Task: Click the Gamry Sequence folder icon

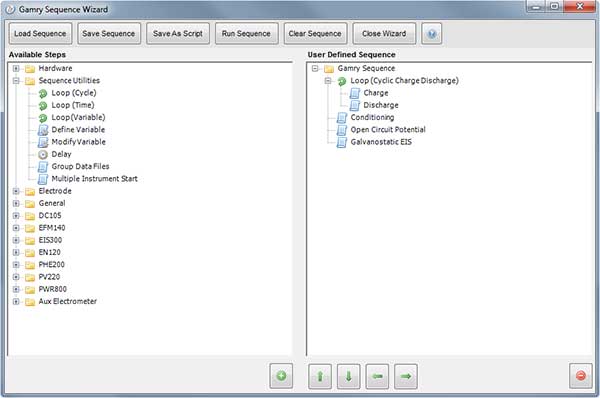Action: (329, 69)
